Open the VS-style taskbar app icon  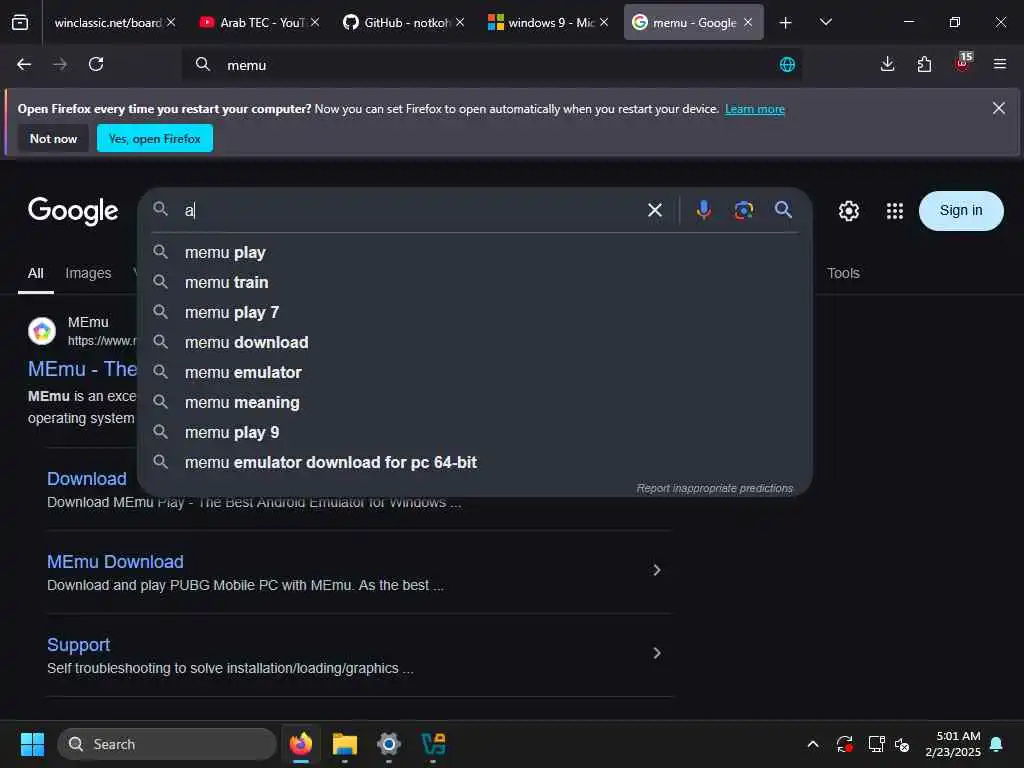point(433,744)
